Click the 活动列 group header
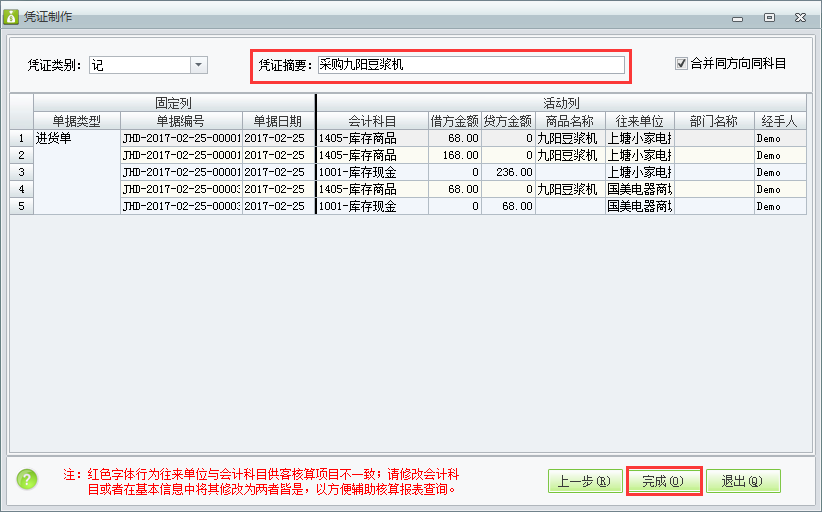Image resolution: width=822 pixels, height=512 pixels. tap(561, 103)
